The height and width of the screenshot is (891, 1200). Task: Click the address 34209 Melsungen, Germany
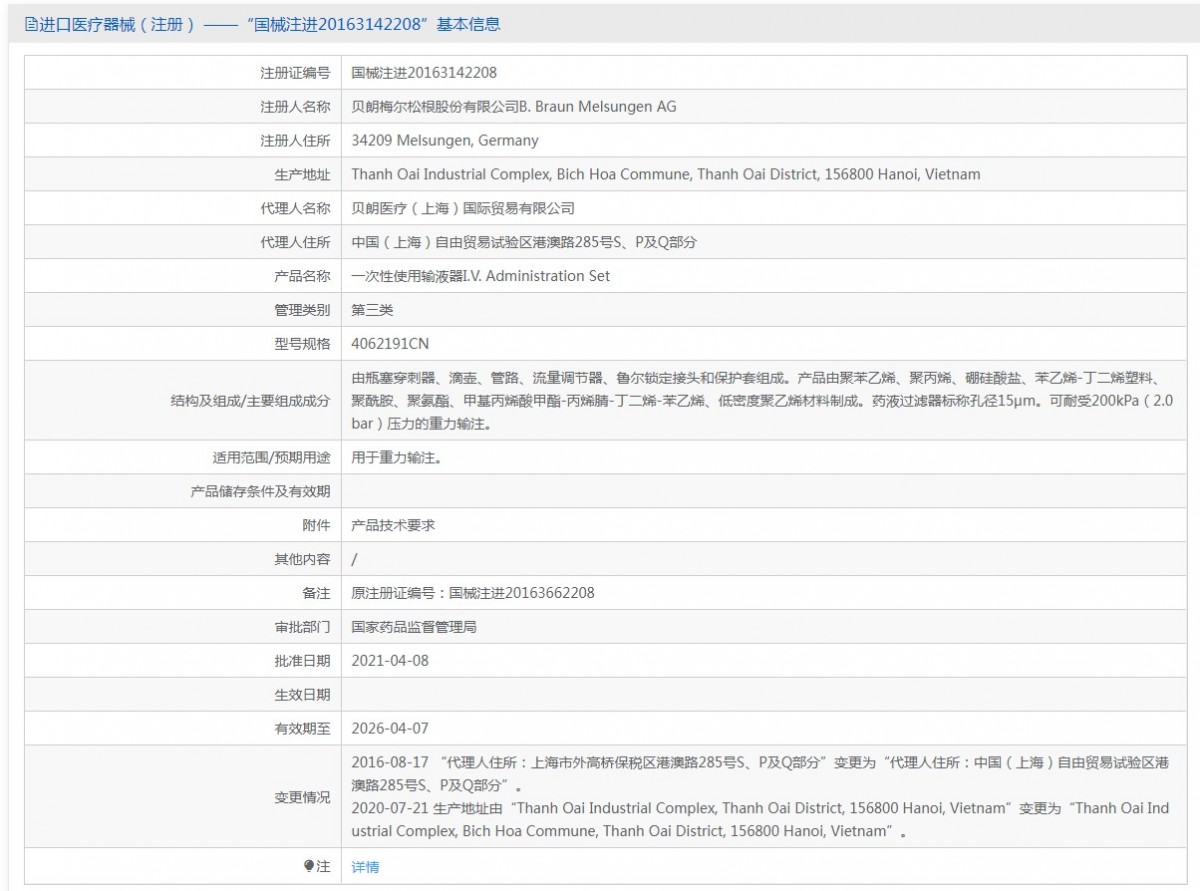click(x=444, y=141)
